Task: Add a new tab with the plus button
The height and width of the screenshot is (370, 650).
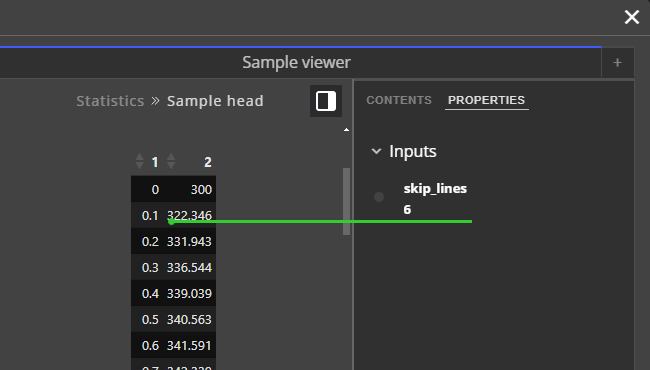Action: pyautogui.click(x=617, y=63)
